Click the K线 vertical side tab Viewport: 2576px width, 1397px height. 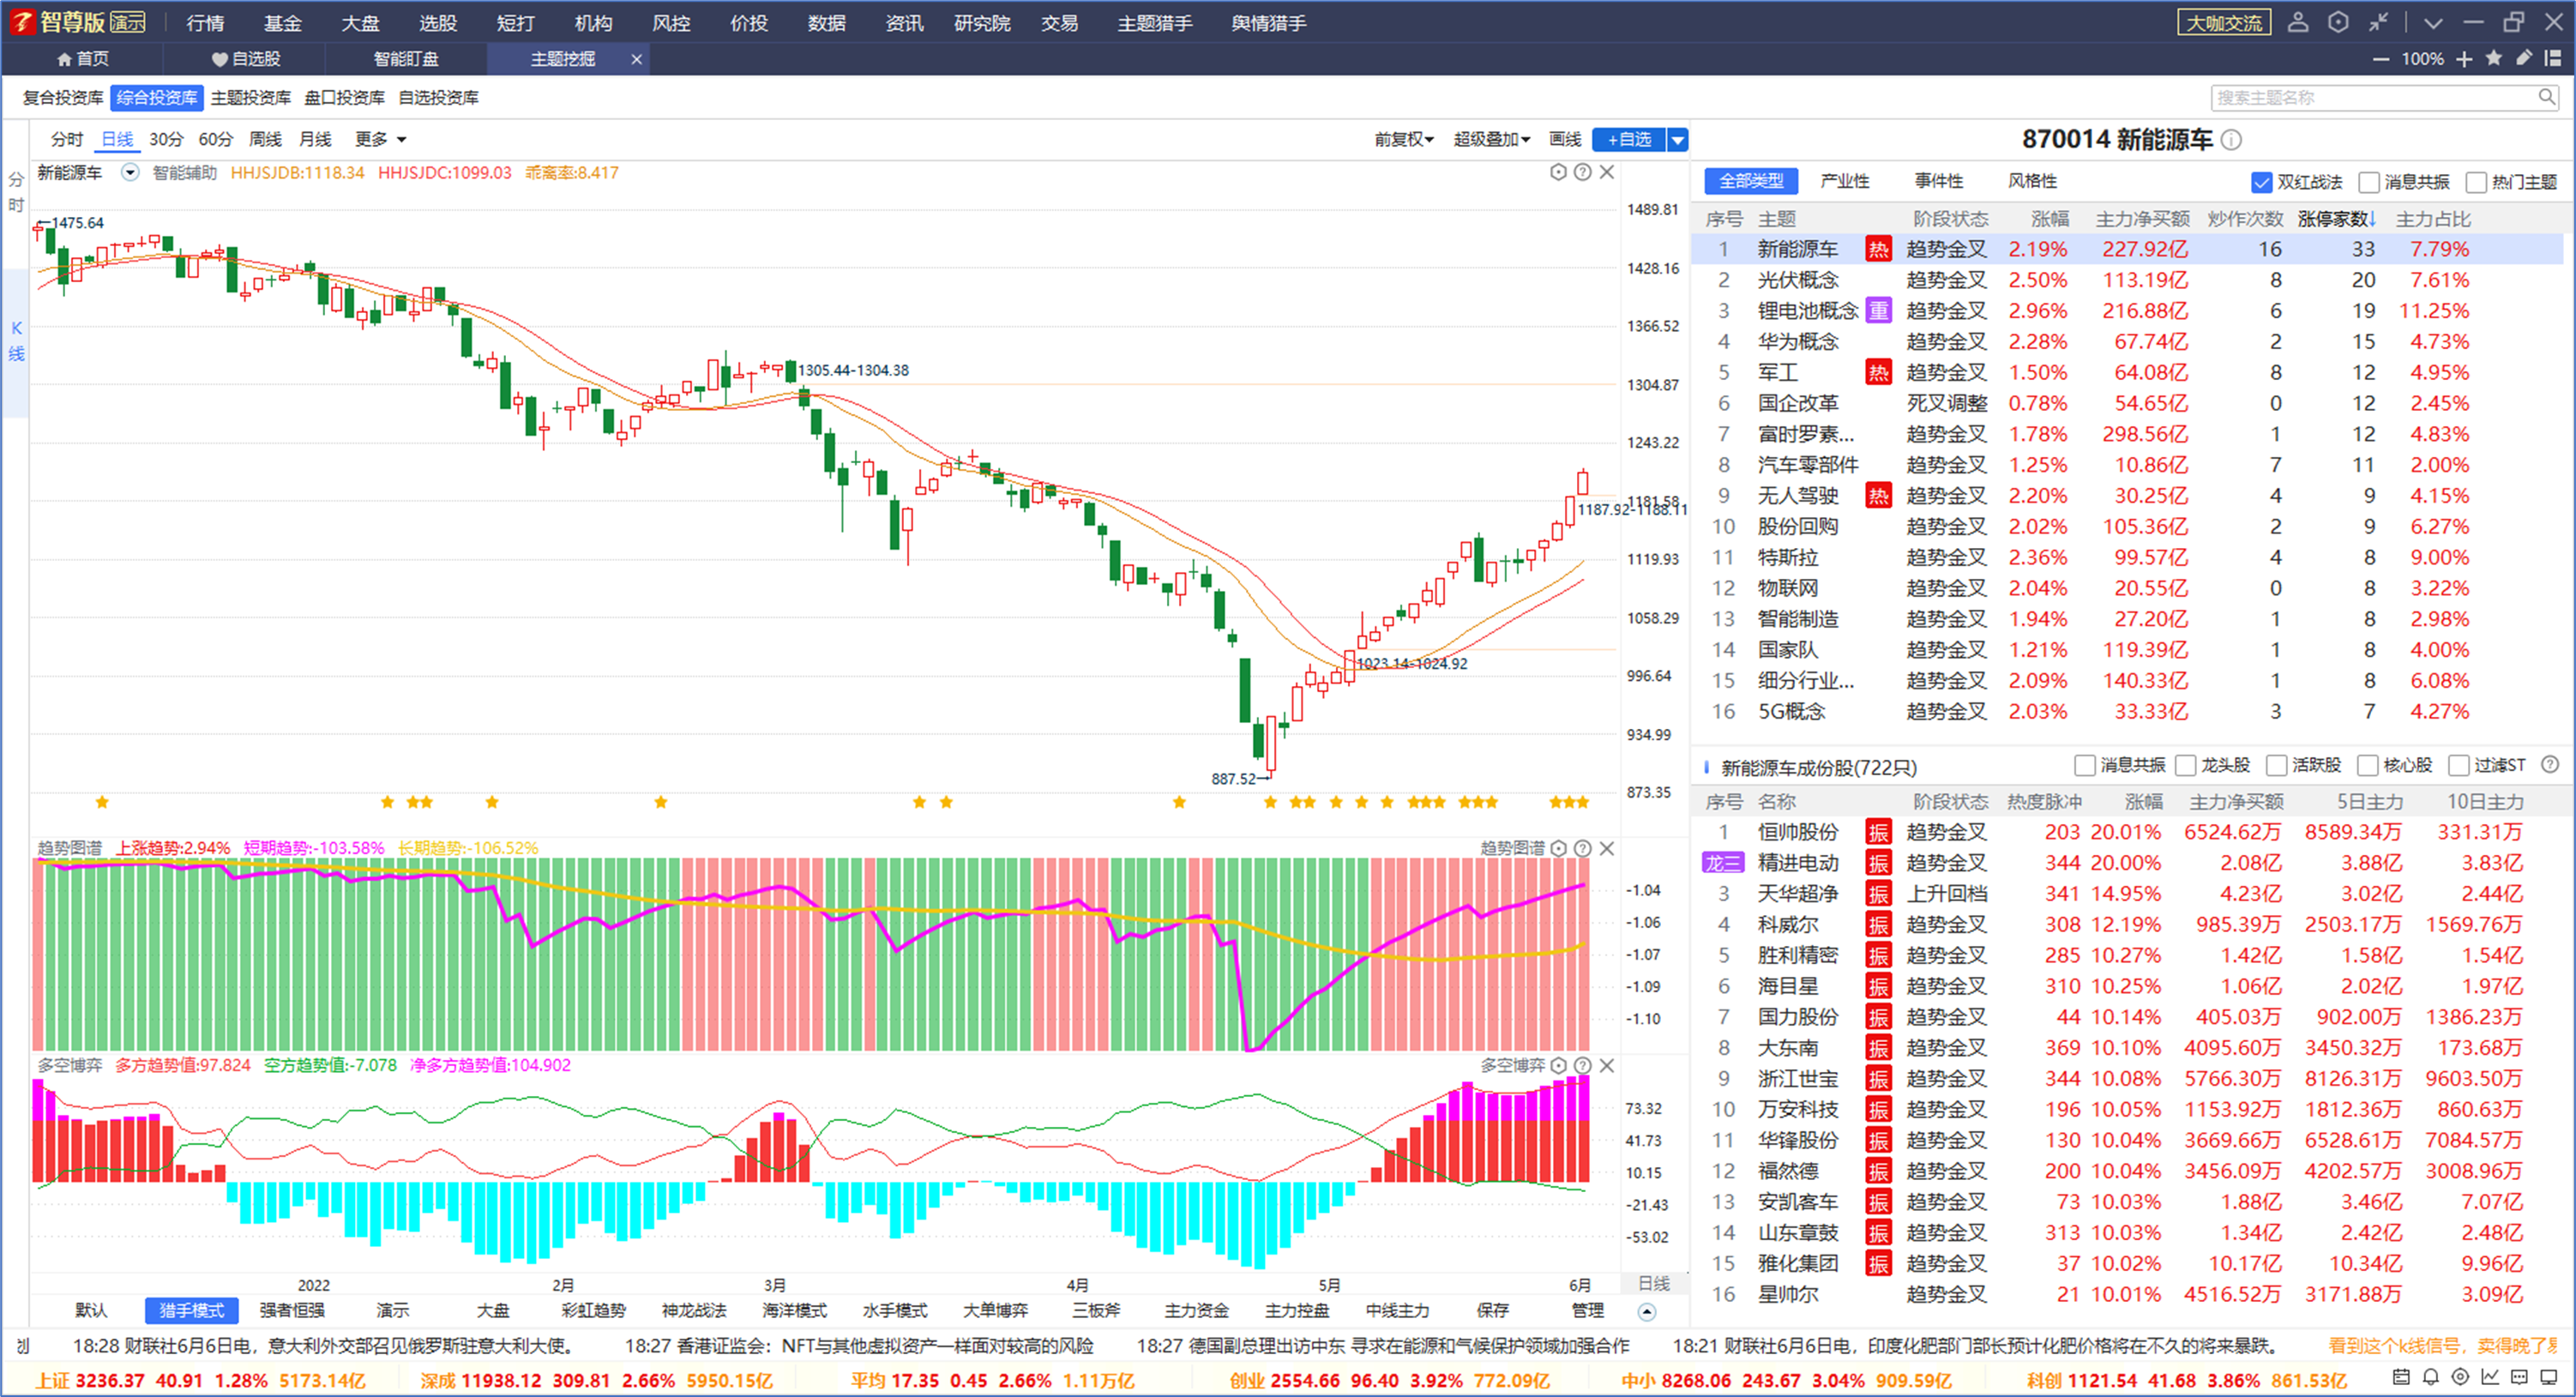pyautogui.click(x=16, y=341)
